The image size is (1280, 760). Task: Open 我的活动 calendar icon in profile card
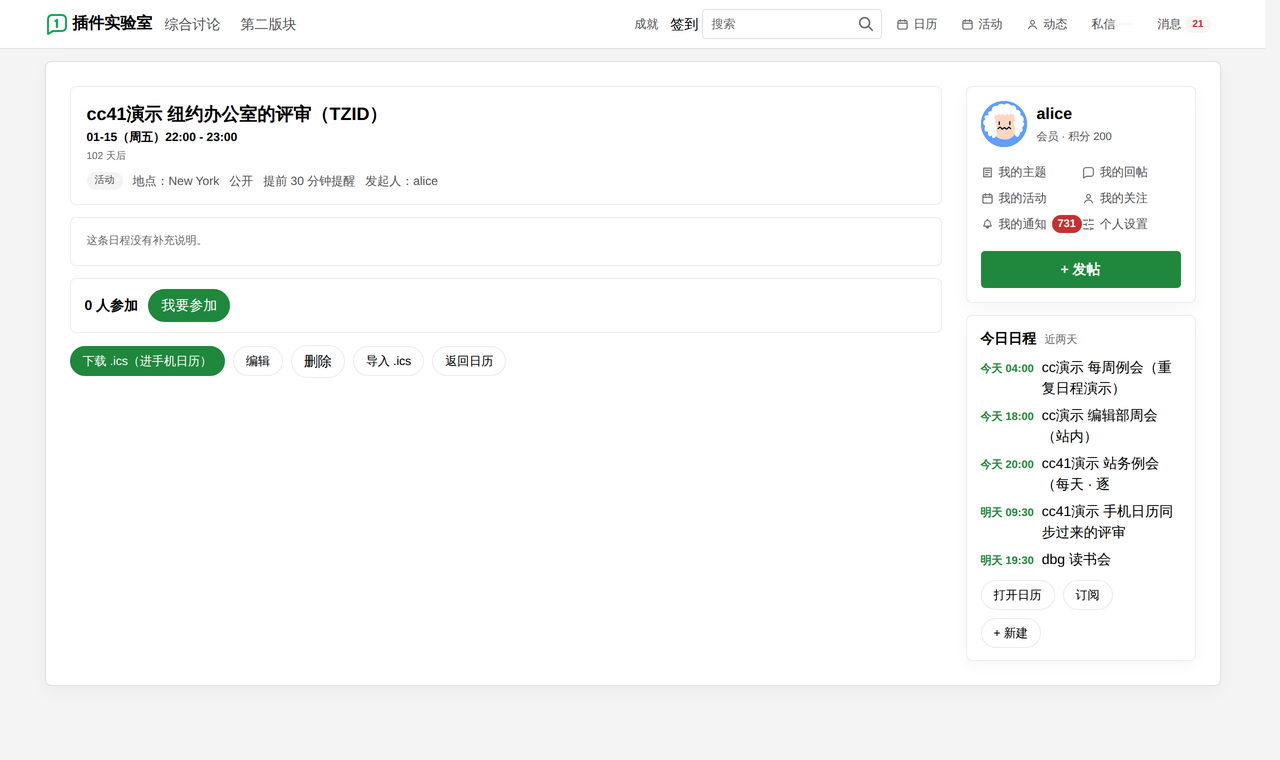988,198
